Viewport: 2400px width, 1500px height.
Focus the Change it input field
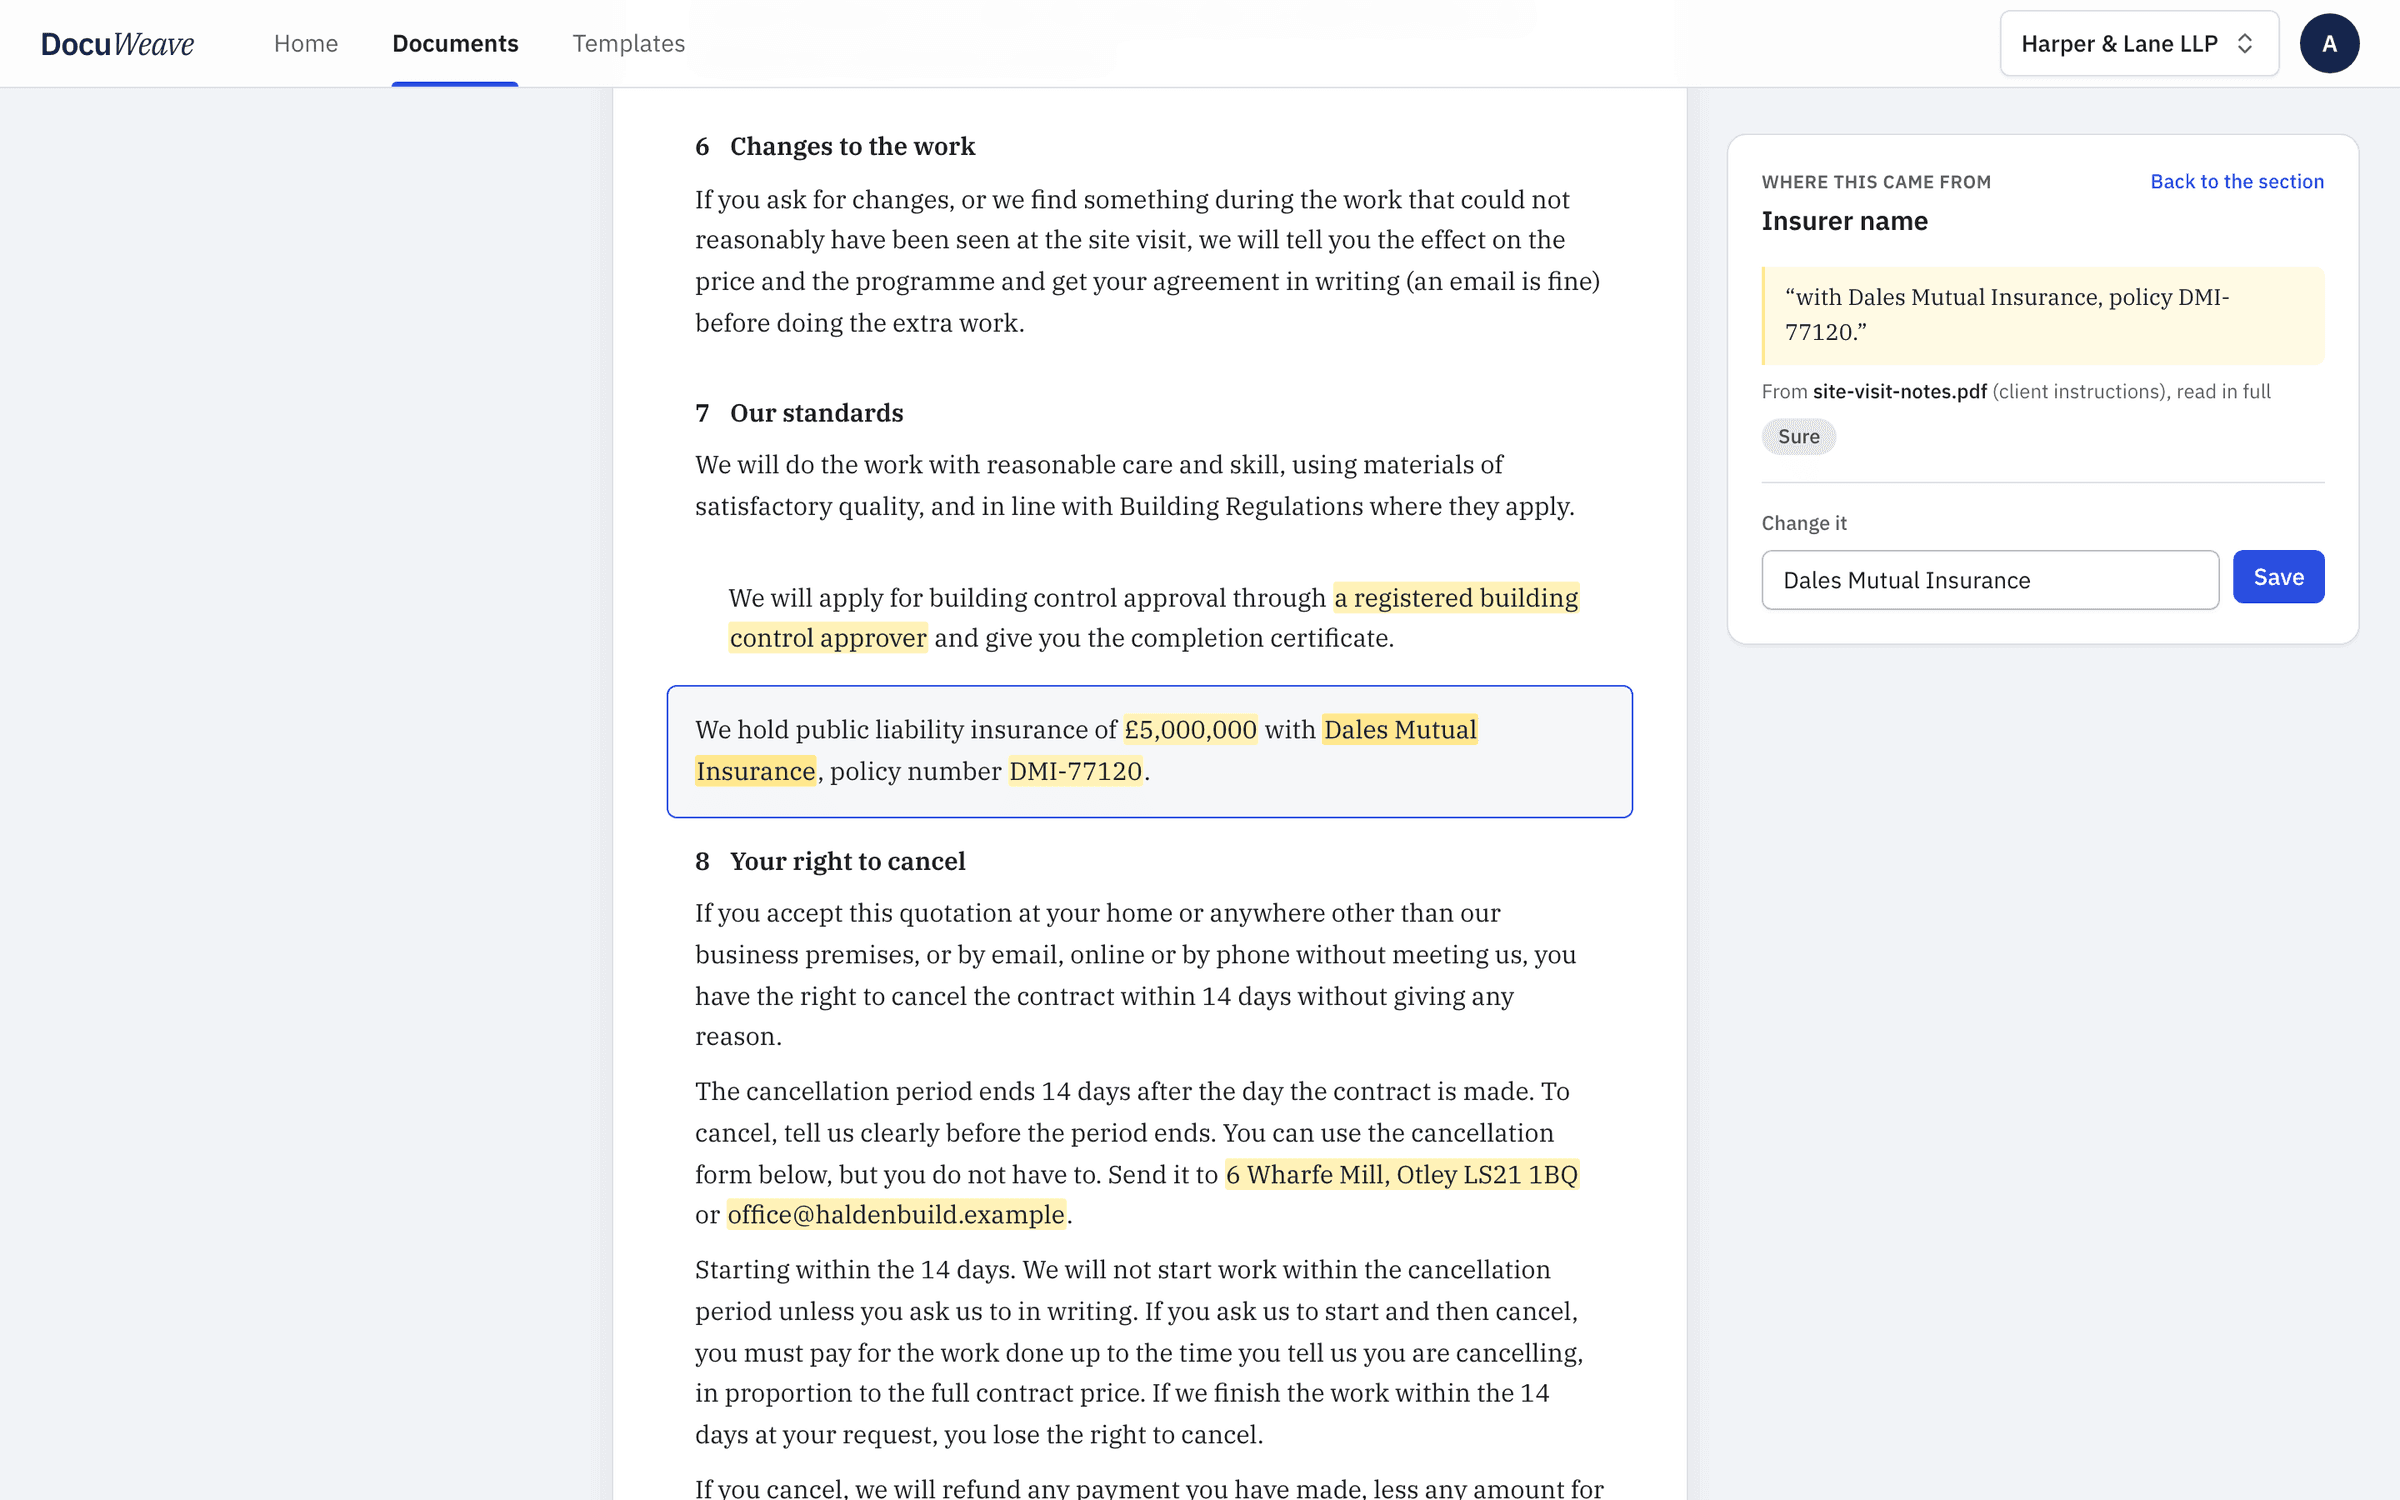1990,580
